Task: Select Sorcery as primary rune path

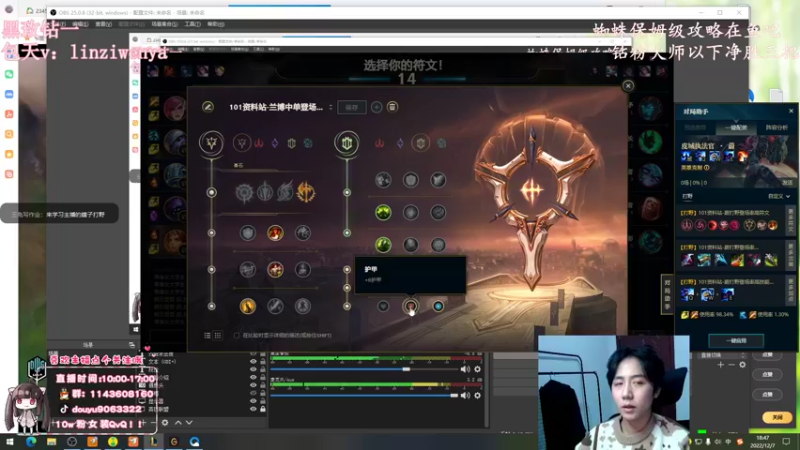Action: (275, 143)
